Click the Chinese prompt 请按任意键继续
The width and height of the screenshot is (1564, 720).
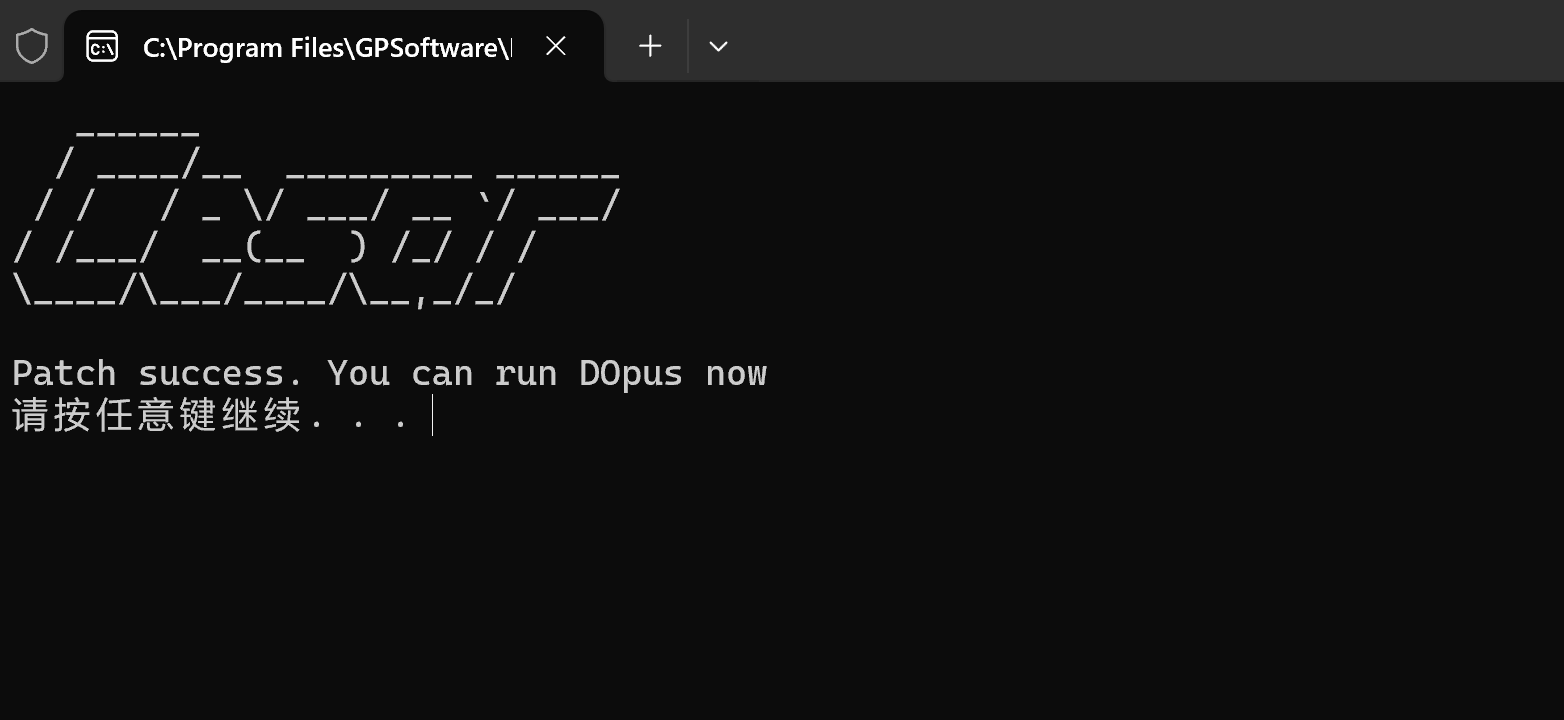157,415
